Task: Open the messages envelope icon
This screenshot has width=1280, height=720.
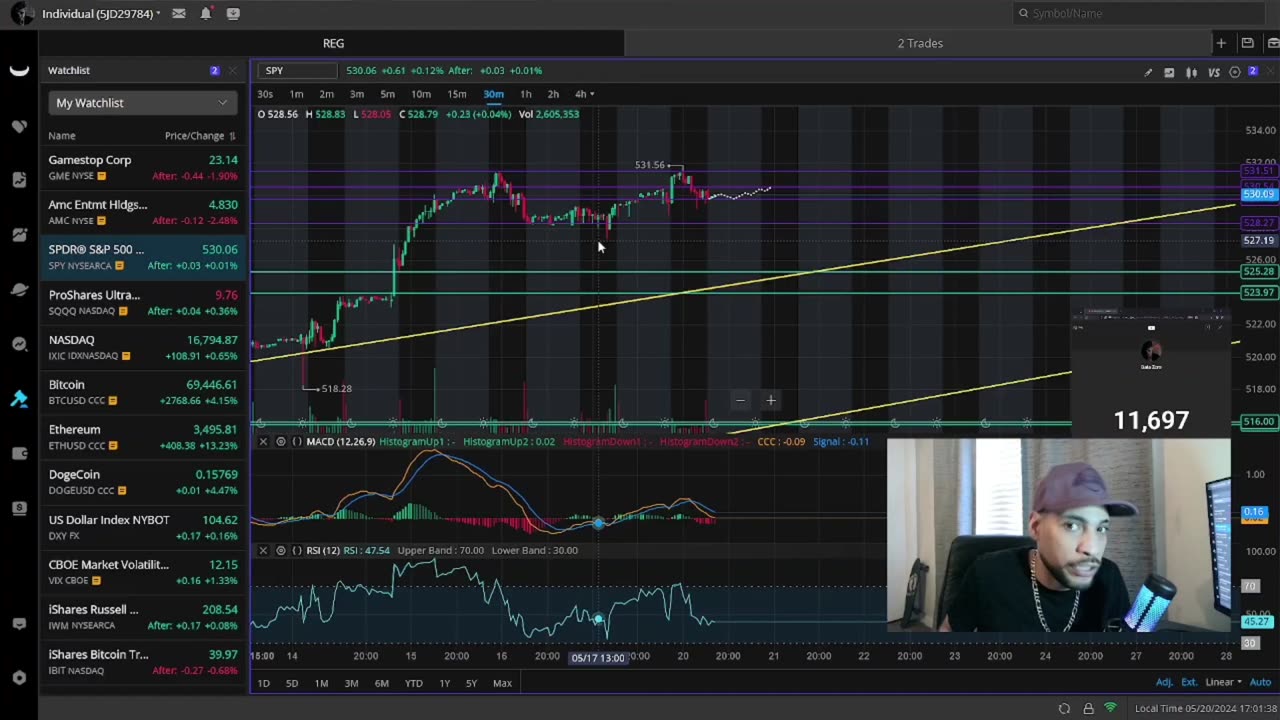Action: point(178,13)
